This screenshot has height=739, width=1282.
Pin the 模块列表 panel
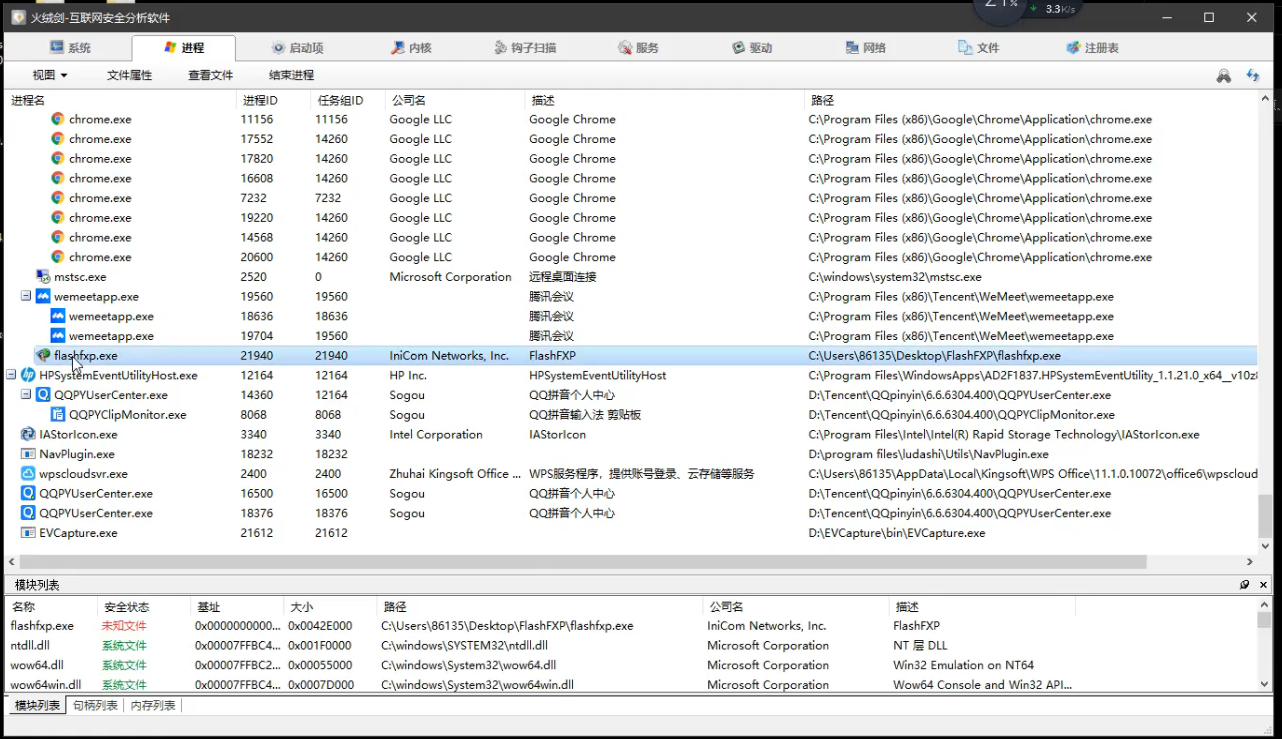[1245, 585]
